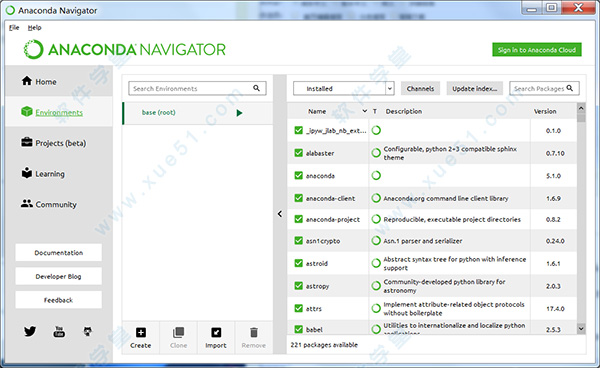Screen dimensions: 600x368
Task: Click version 0.7.10 of alabaster
Action: 555,153
